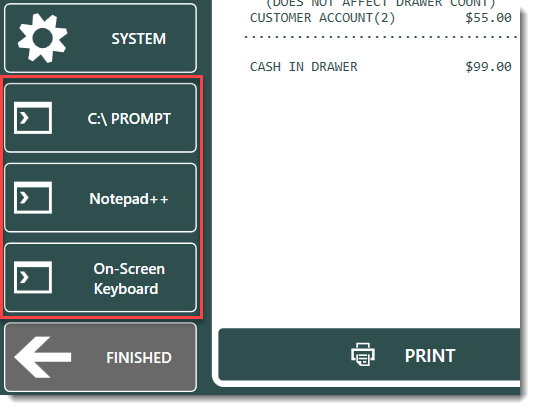535x410 pixels.
Task: Open the SYSTEM gear icon
Action: click(x=42, y=38)
